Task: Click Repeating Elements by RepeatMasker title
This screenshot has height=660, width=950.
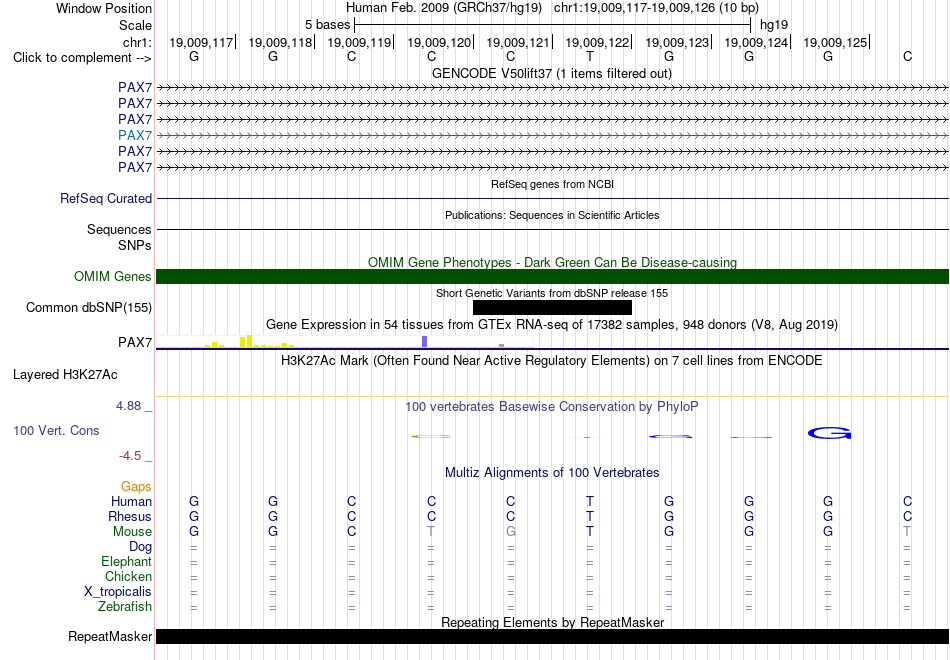Action: (553, 622)
